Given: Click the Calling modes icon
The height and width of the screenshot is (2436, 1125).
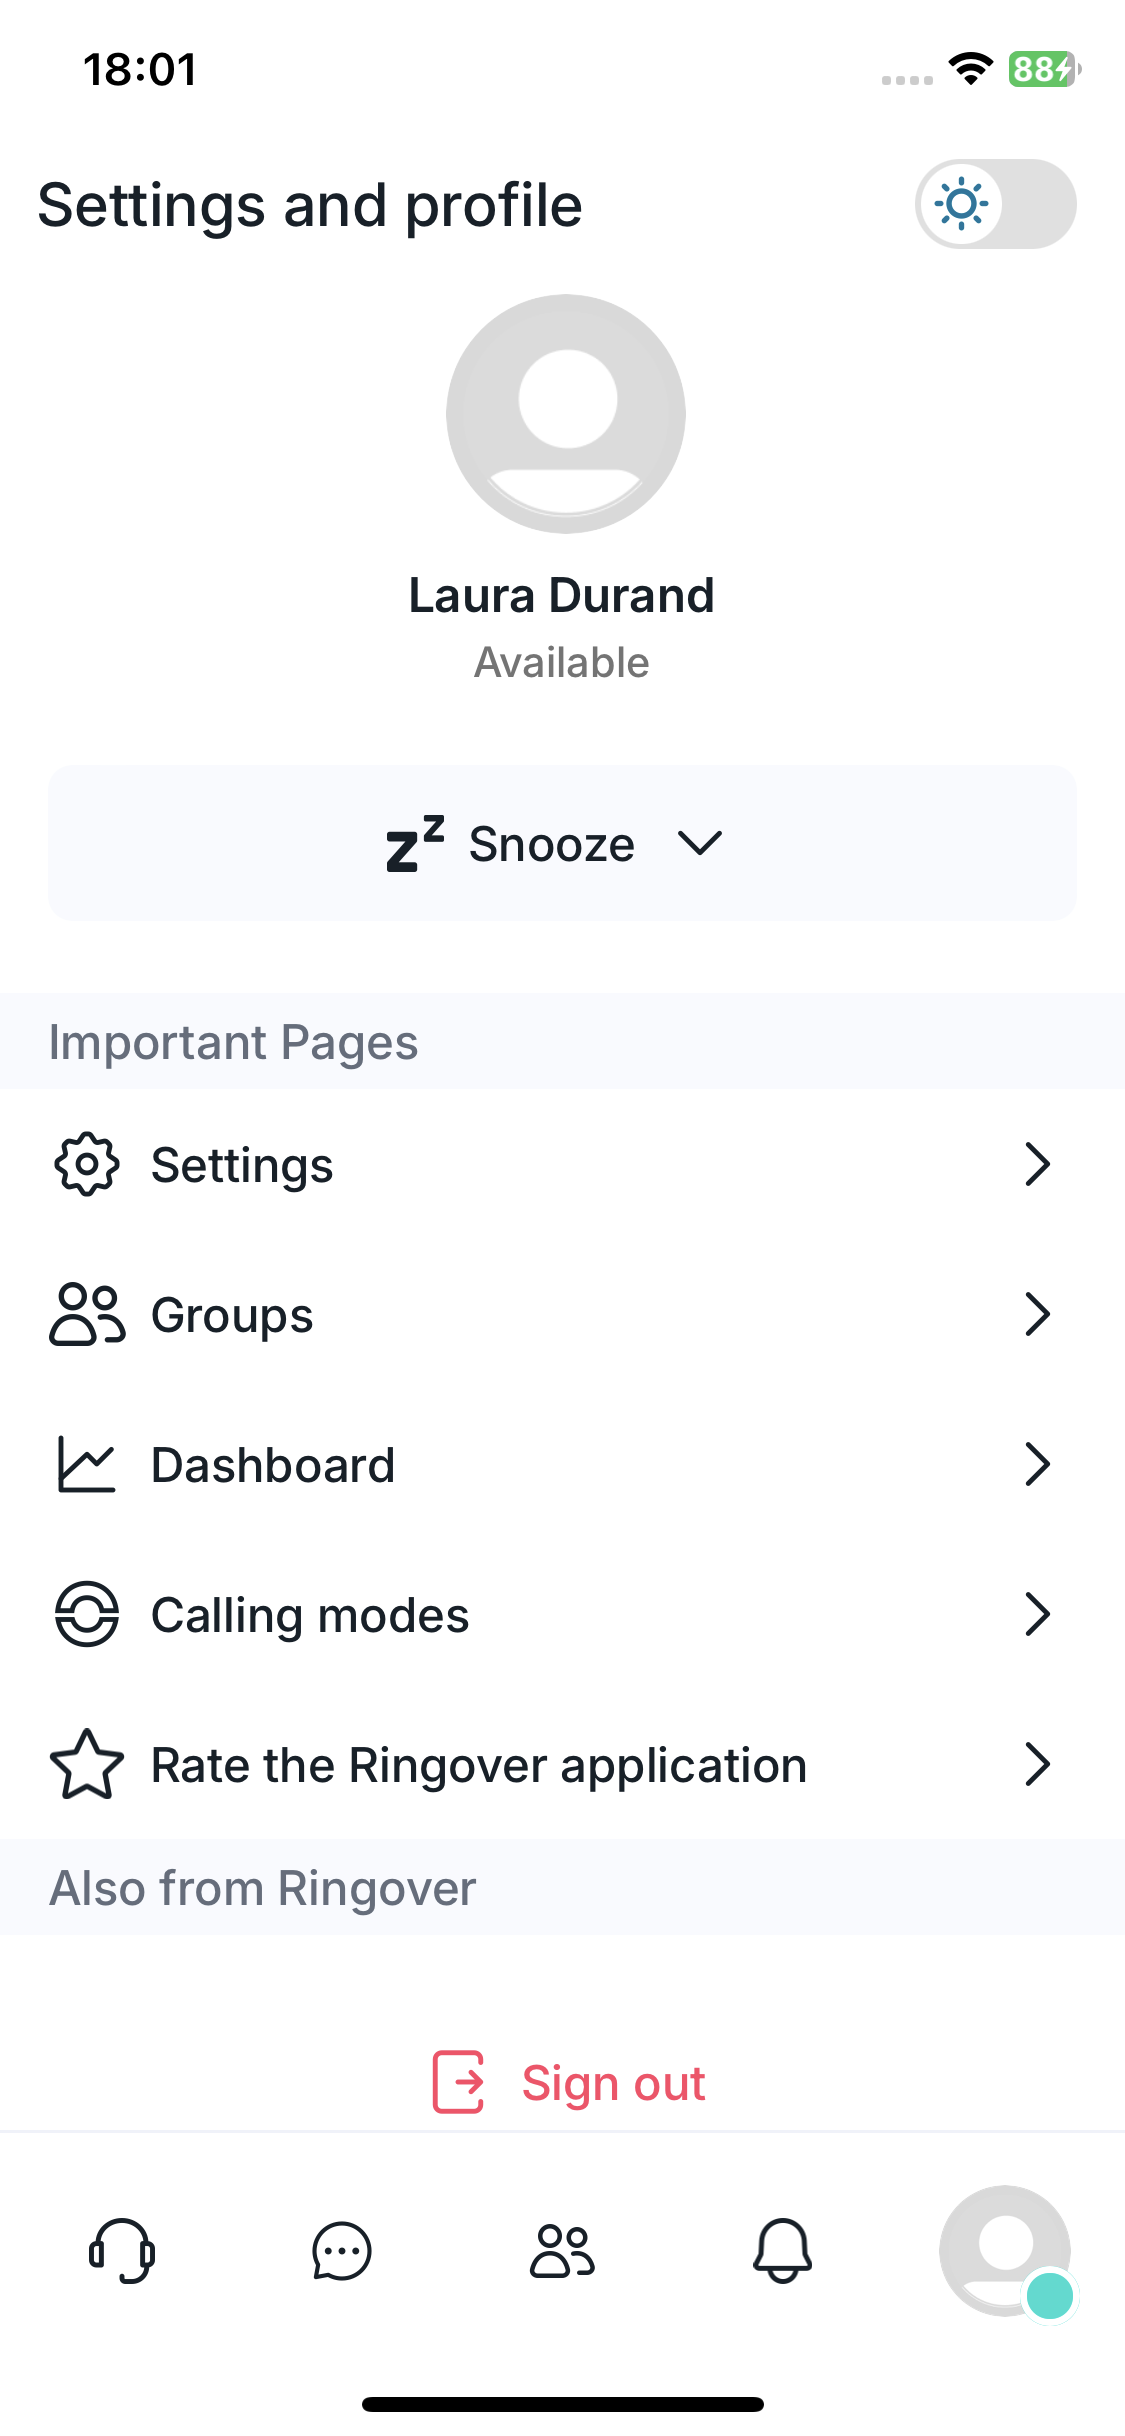Looking at the screenshot, I should click(87, 1614).
